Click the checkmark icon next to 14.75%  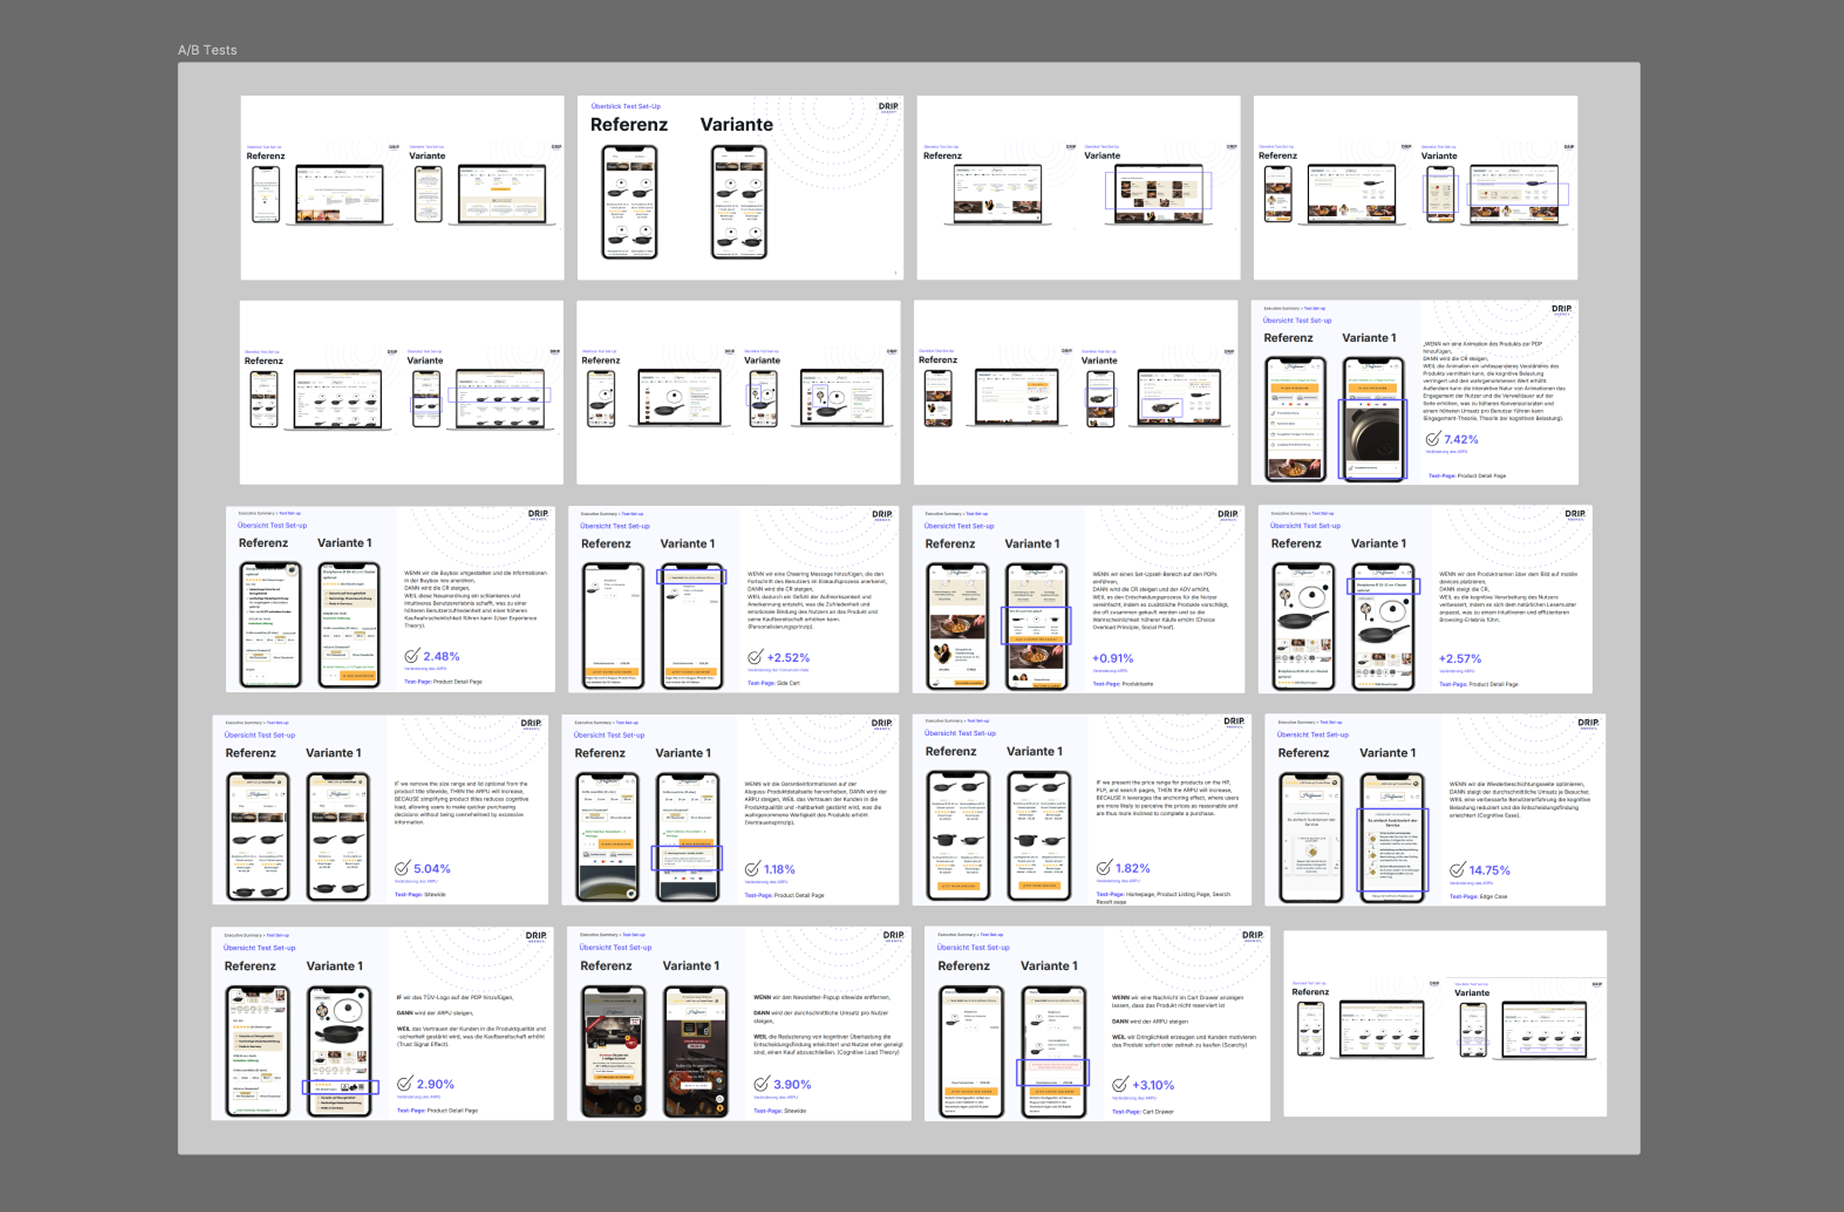pos(1457,870)
